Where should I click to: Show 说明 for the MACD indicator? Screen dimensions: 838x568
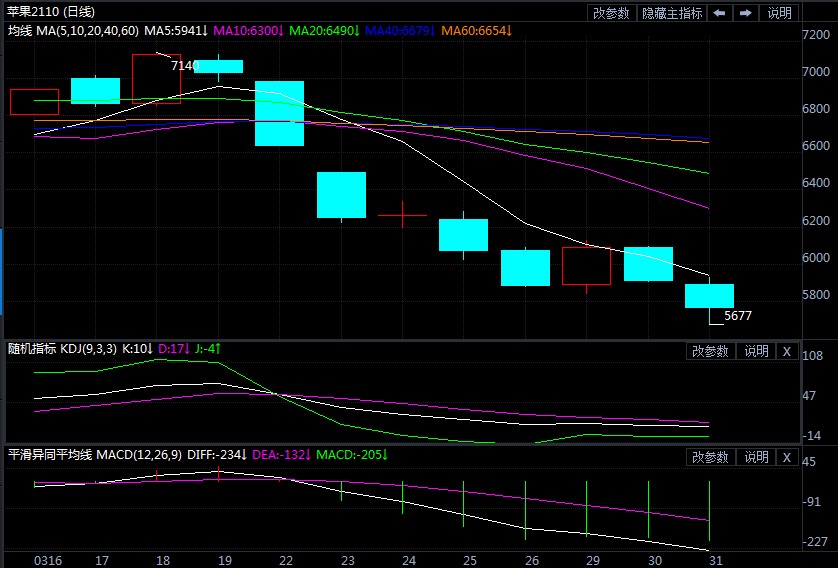coord(756,457)
